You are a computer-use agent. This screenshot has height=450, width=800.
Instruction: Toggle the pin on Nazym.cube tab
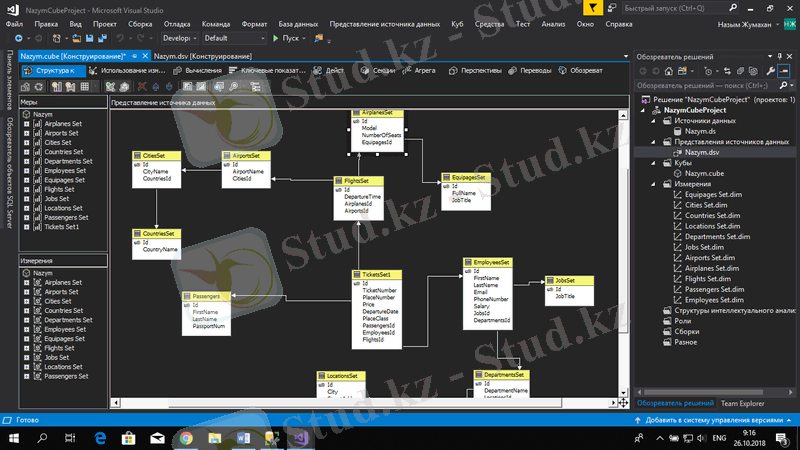click(x=135, y=56)
